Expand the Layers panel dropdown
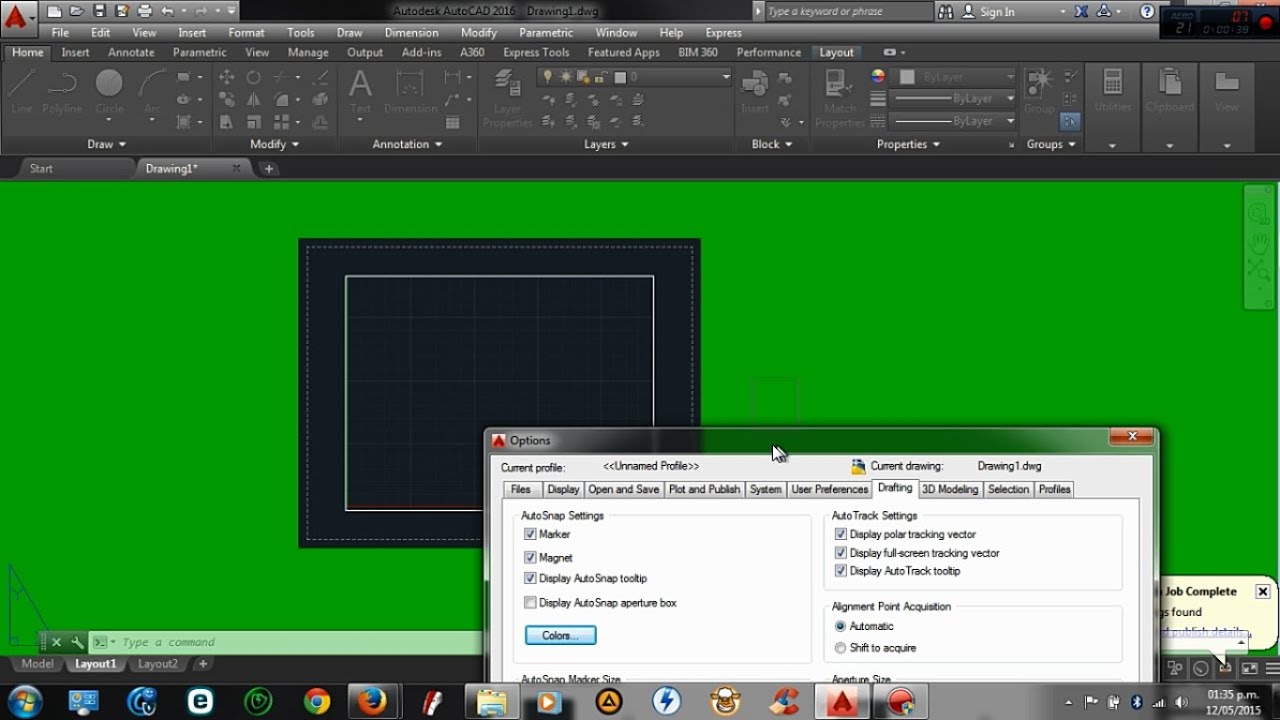Screen dimensions: 1280x720 [606, 144]
